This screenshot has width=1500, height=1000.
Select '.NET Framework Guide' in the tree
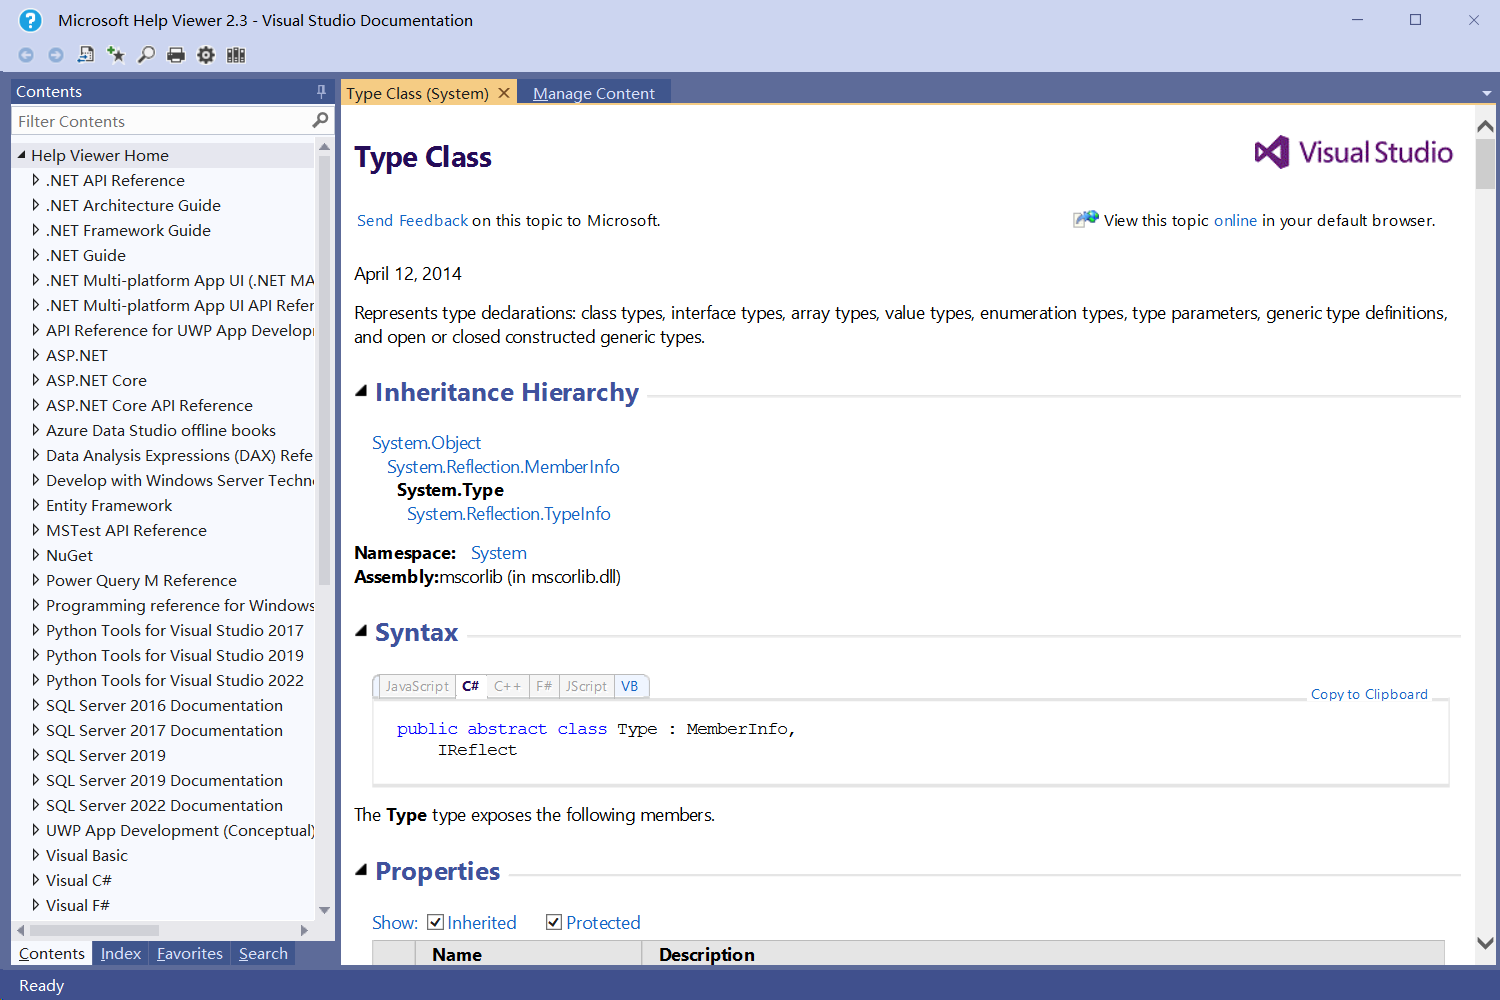pos(128,230)
